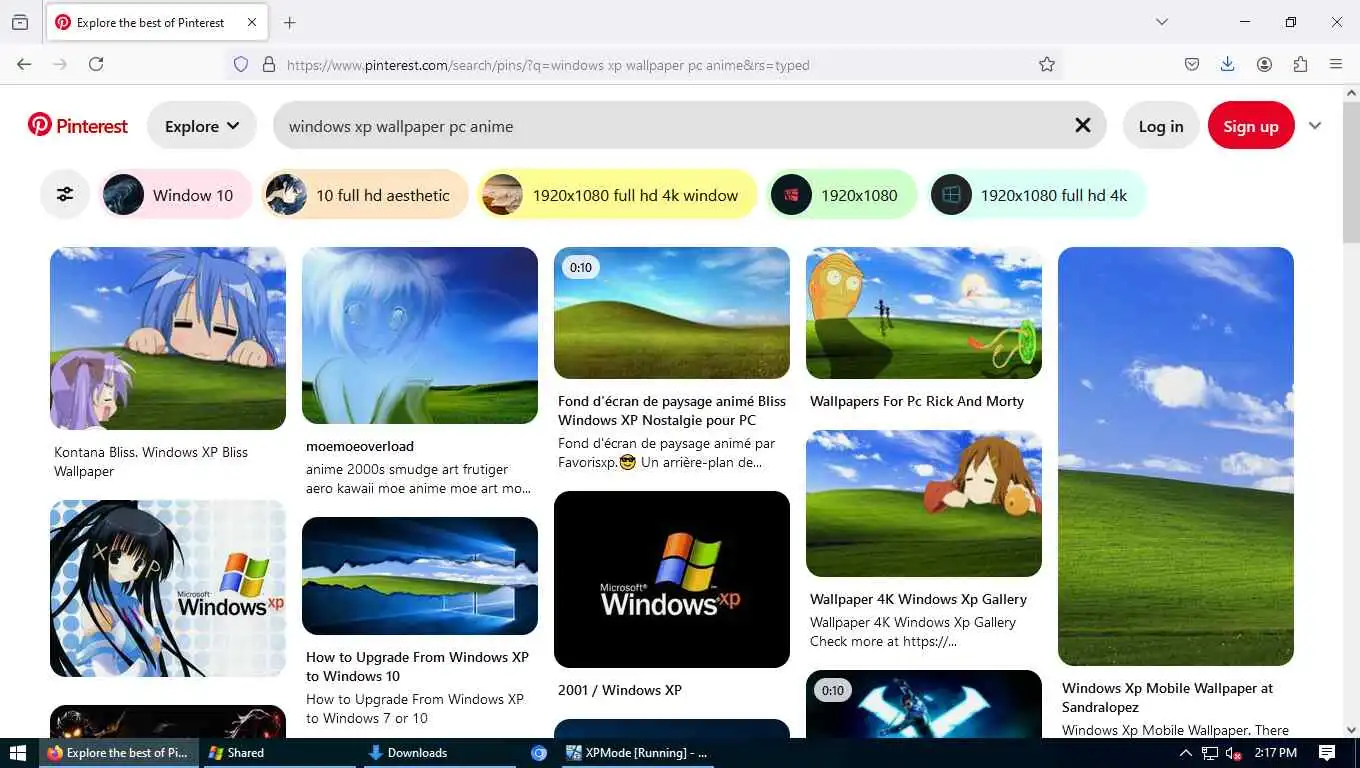Click 'Wallpaper 4K Windows Xp Gallery' title
This screenshot has height=768, width=1360.
(x=918, y=599)
